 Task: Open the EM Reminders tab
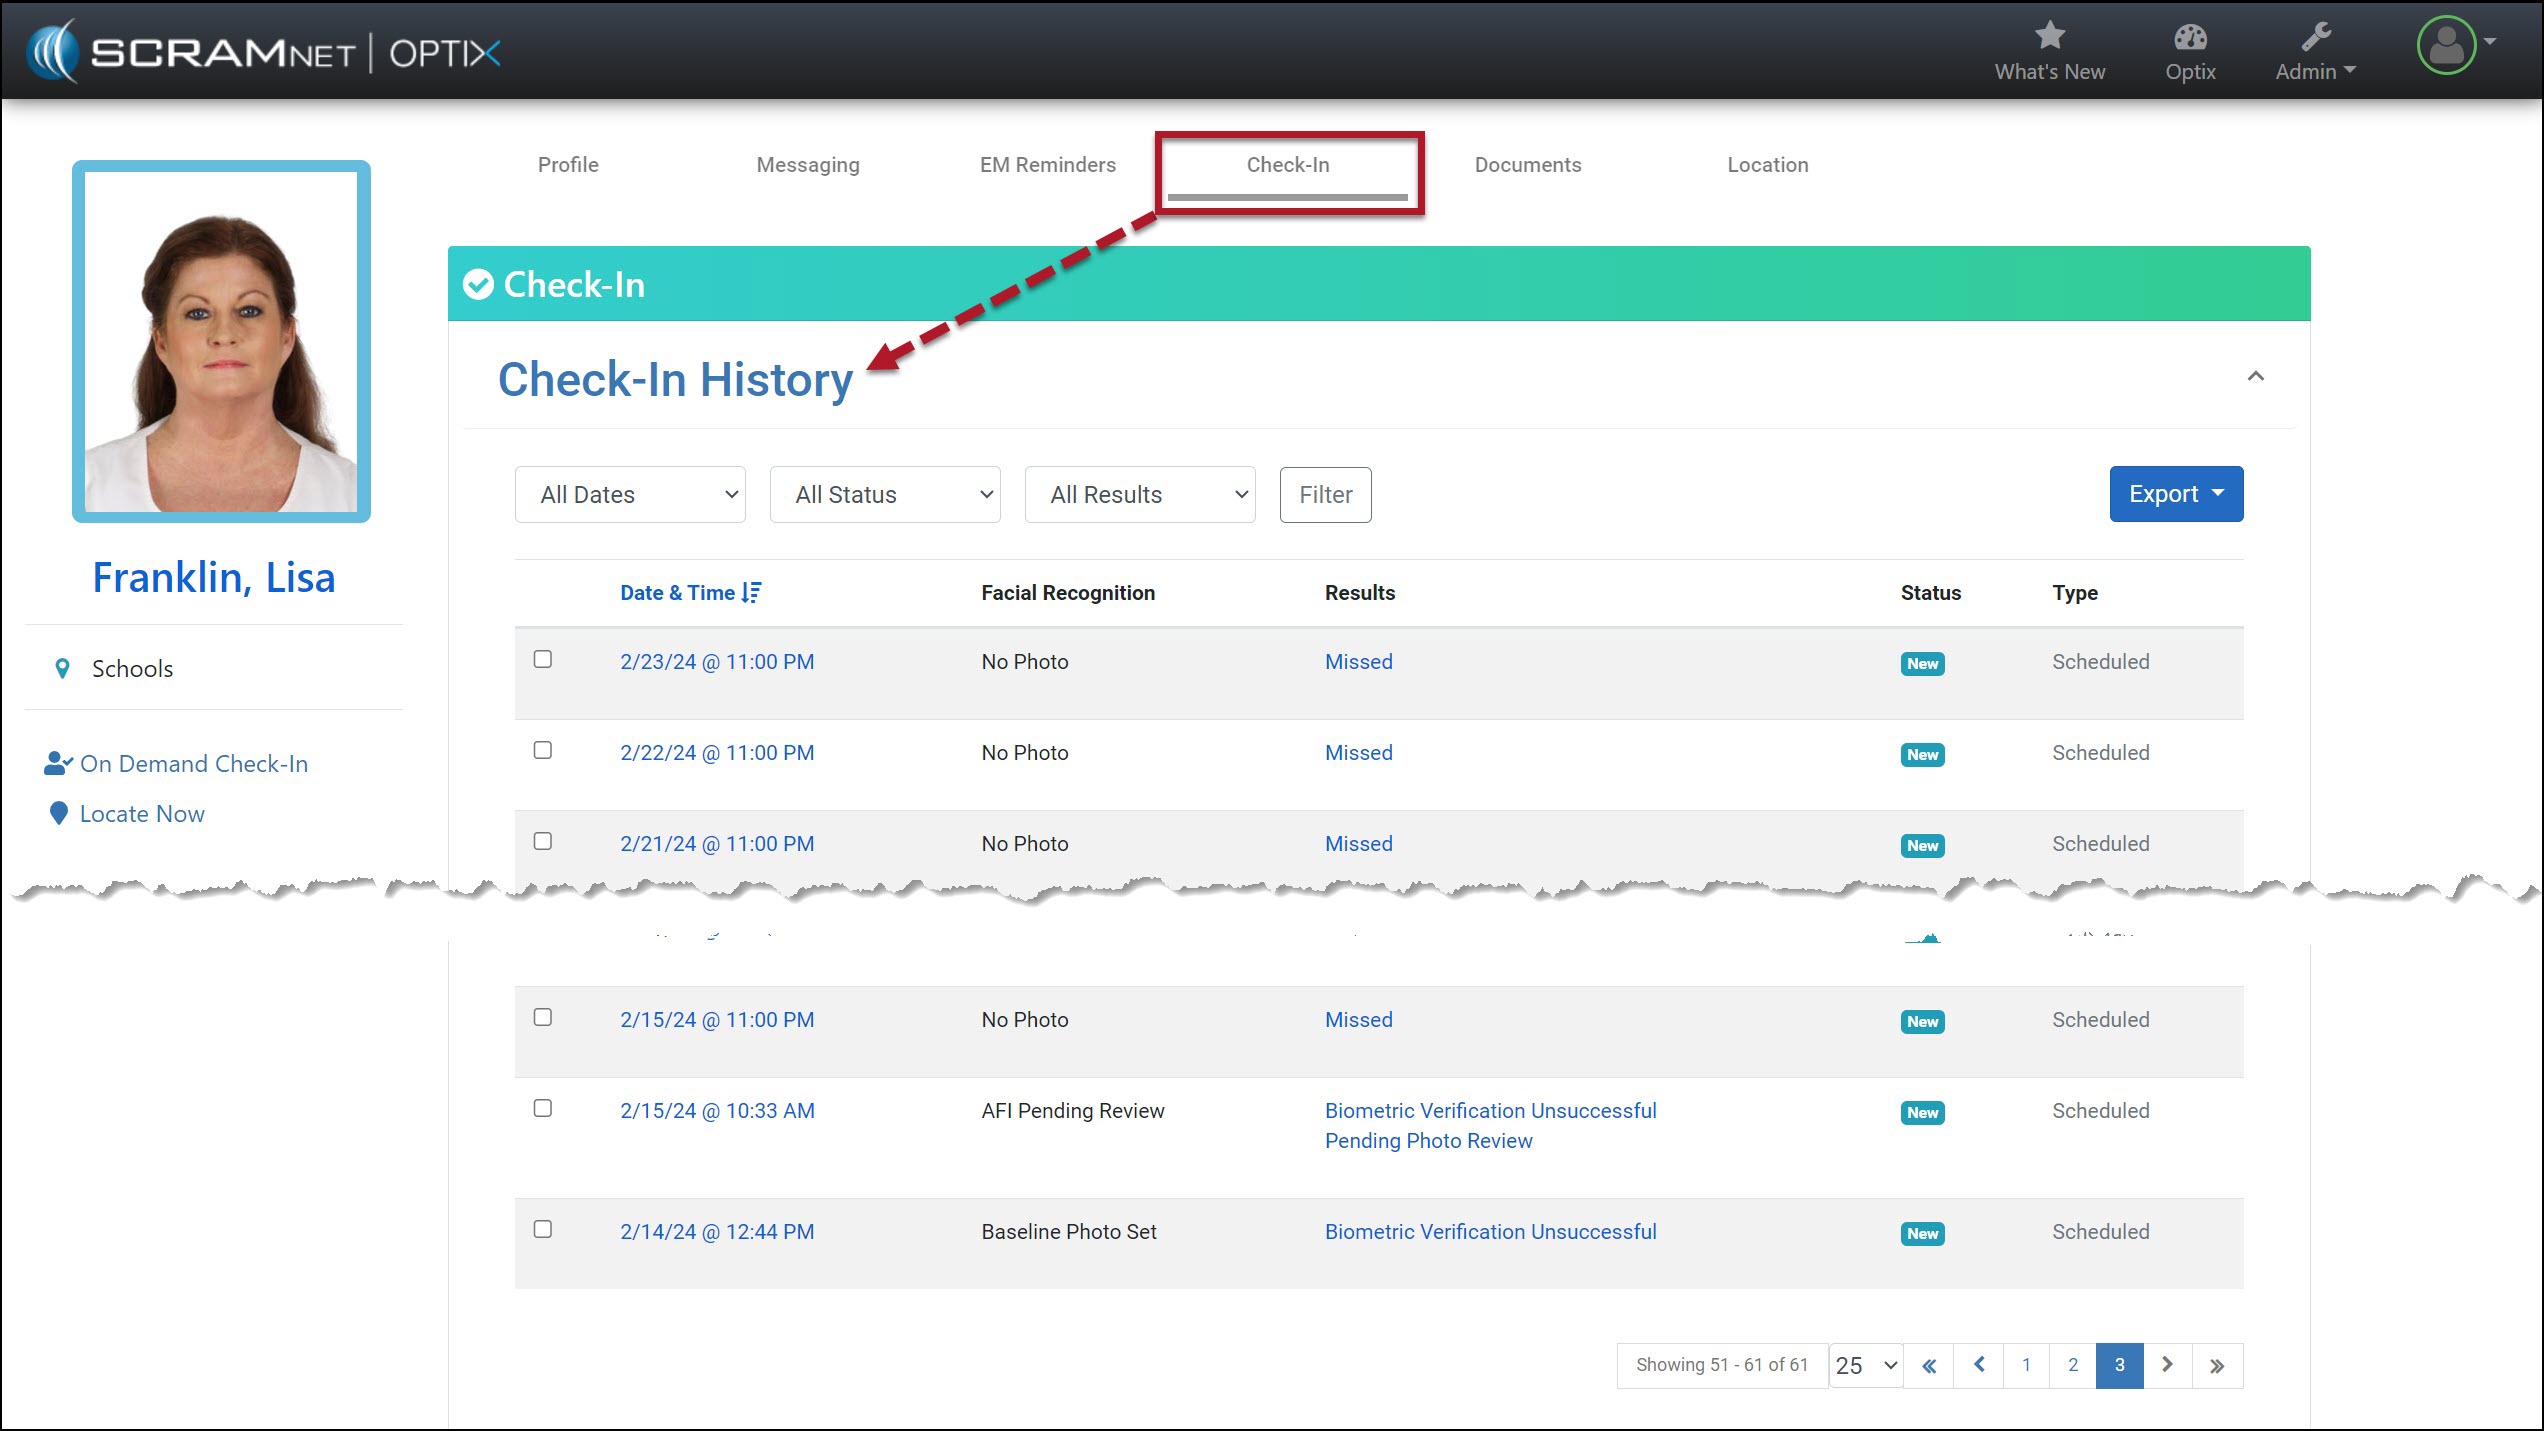(x=1047, y=165)
